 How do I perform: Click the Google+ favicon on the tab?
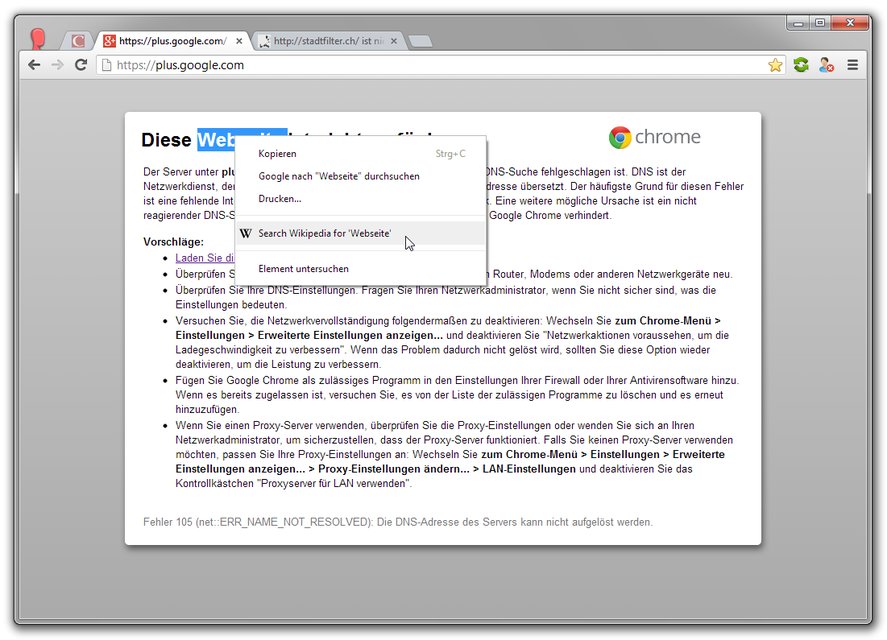coord(109,41)
